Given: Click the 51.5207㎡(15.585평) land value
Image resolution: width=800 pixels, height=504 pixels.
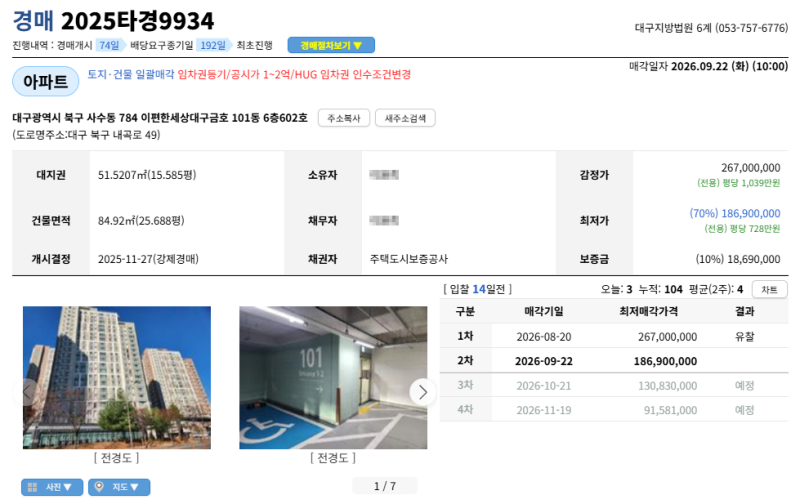Looking at the screenshot, I should tap(147, 175).
